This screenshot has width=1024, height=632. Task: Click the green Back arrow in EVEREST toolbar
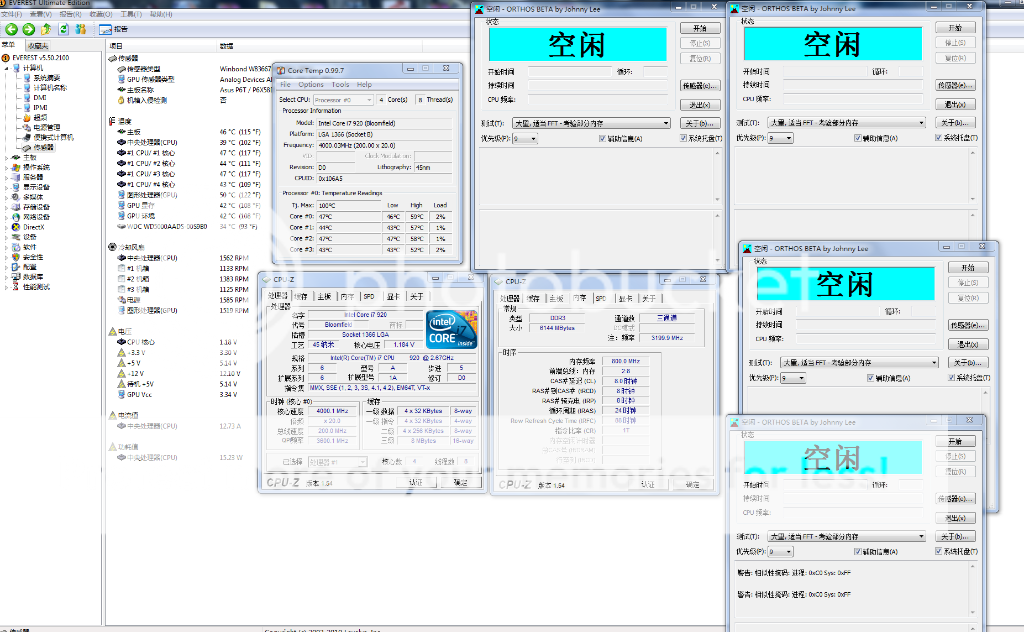pos(12,30)
